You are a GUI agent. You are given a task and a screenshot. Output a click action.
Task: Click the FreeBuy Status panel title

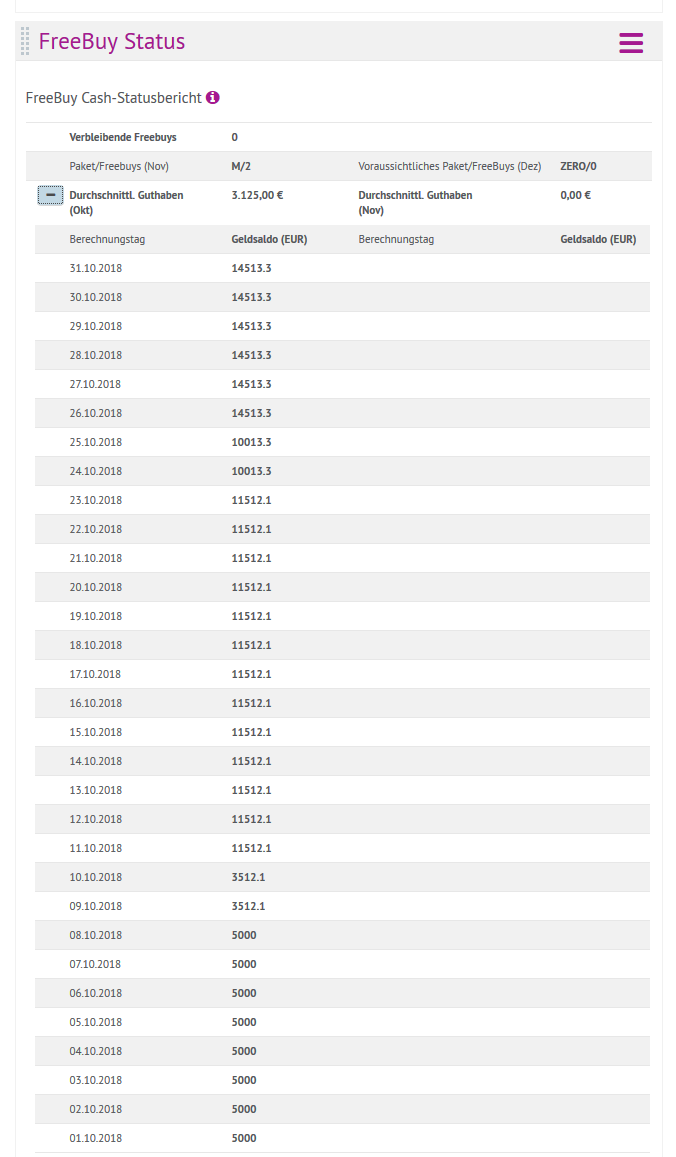click(x=112, y=42)
